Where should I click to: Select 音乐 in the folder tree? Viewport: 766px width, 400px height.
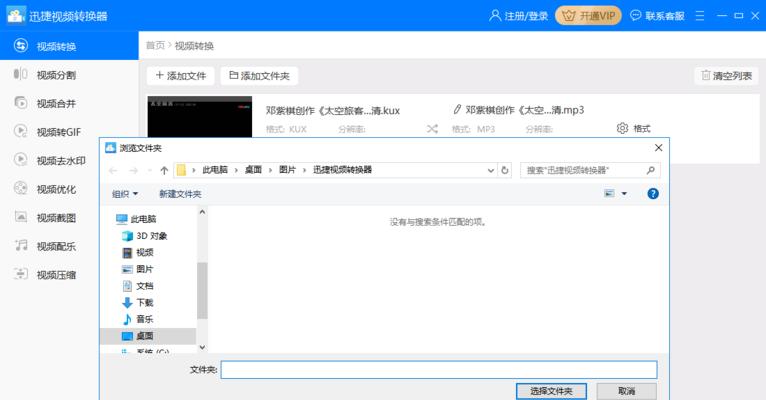coord(137,319)
